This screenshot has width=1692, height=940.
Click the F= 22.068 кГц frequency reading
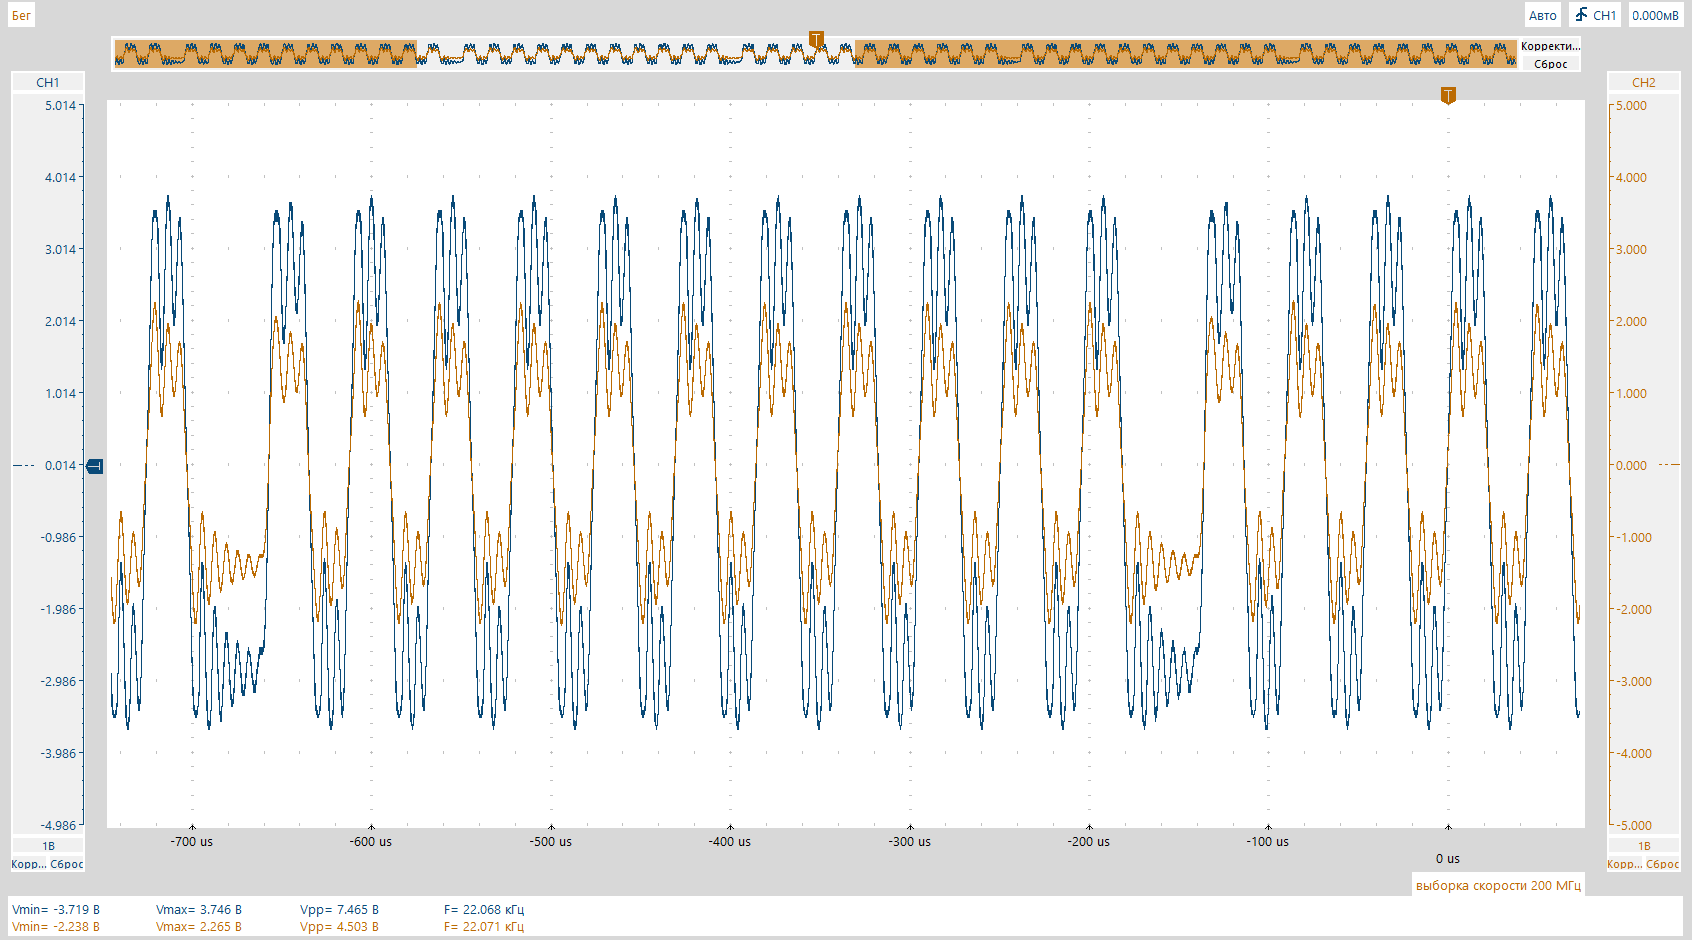coord(484,909)
